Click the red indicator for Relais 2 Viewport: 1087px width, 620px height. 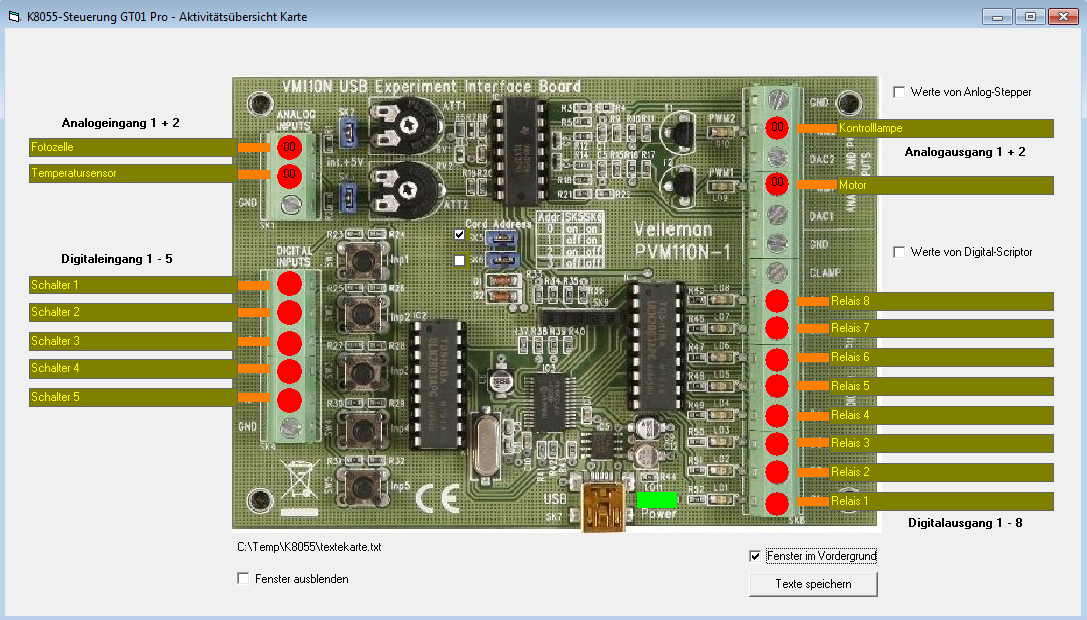point(777,472)
